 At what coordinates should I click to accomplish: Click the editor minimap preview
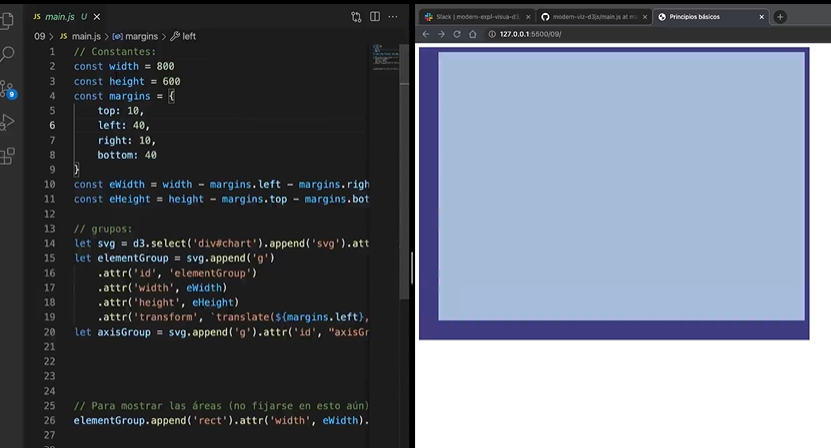point(385,58)
